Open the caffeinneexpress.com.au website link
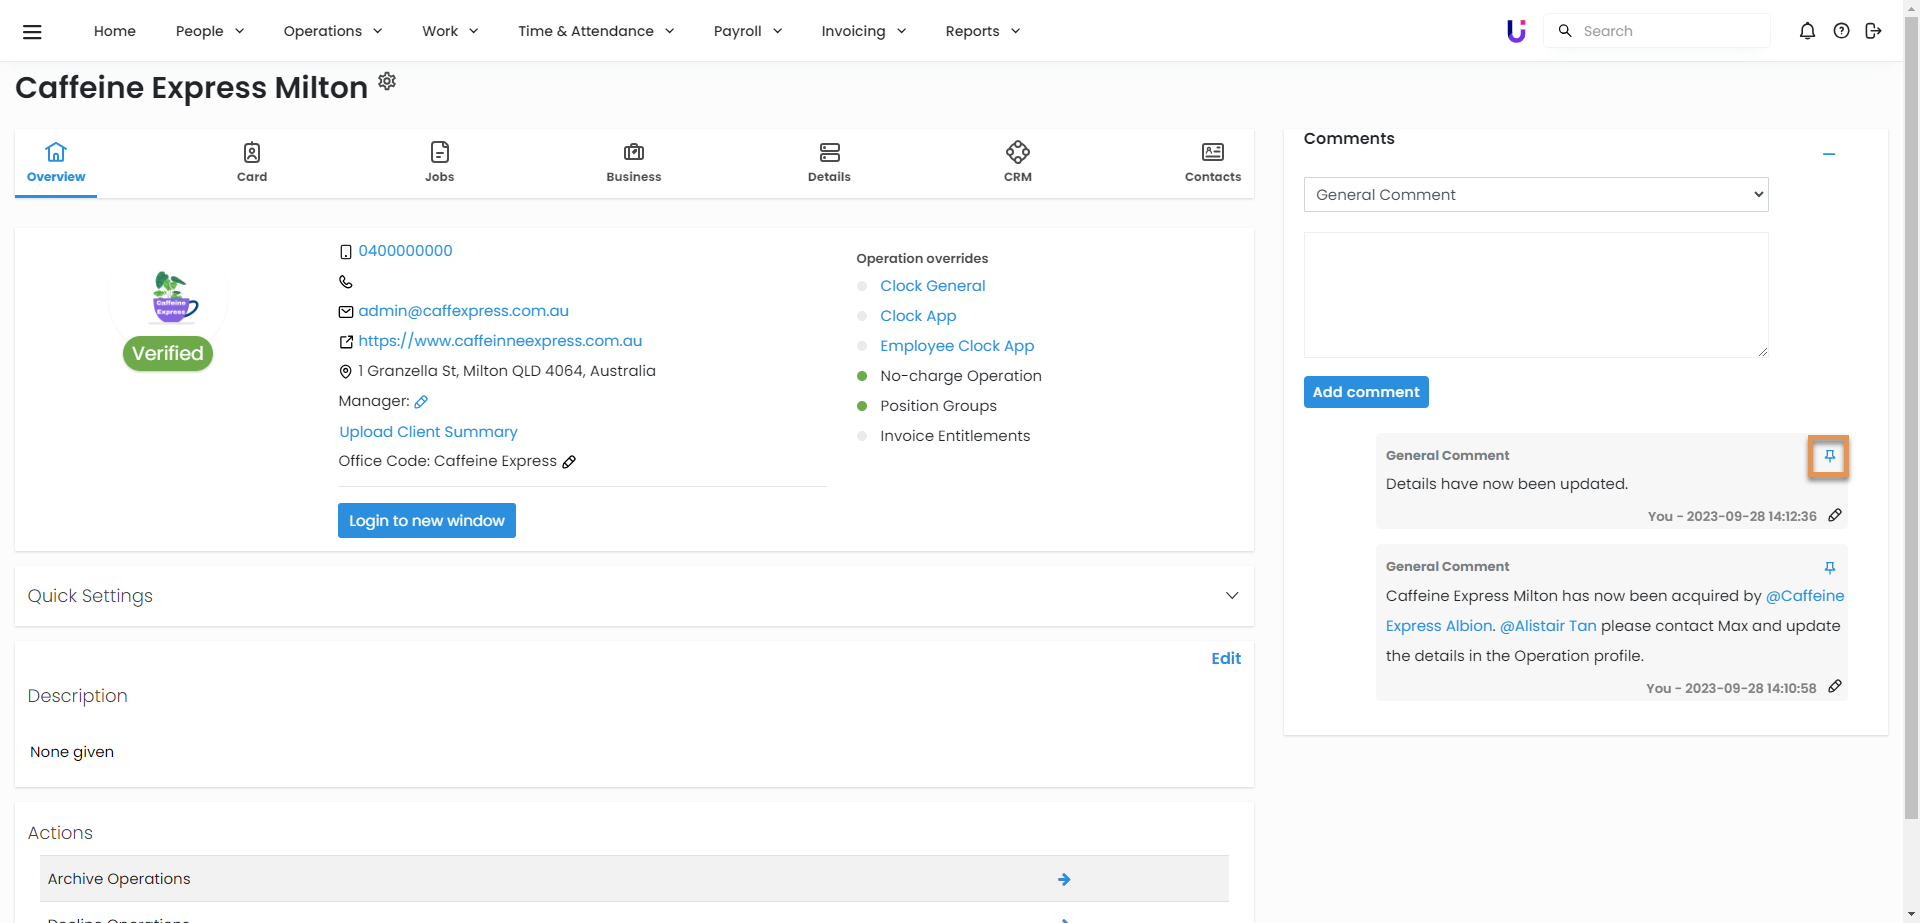1920x923 pixels. (x=500, y=341)
